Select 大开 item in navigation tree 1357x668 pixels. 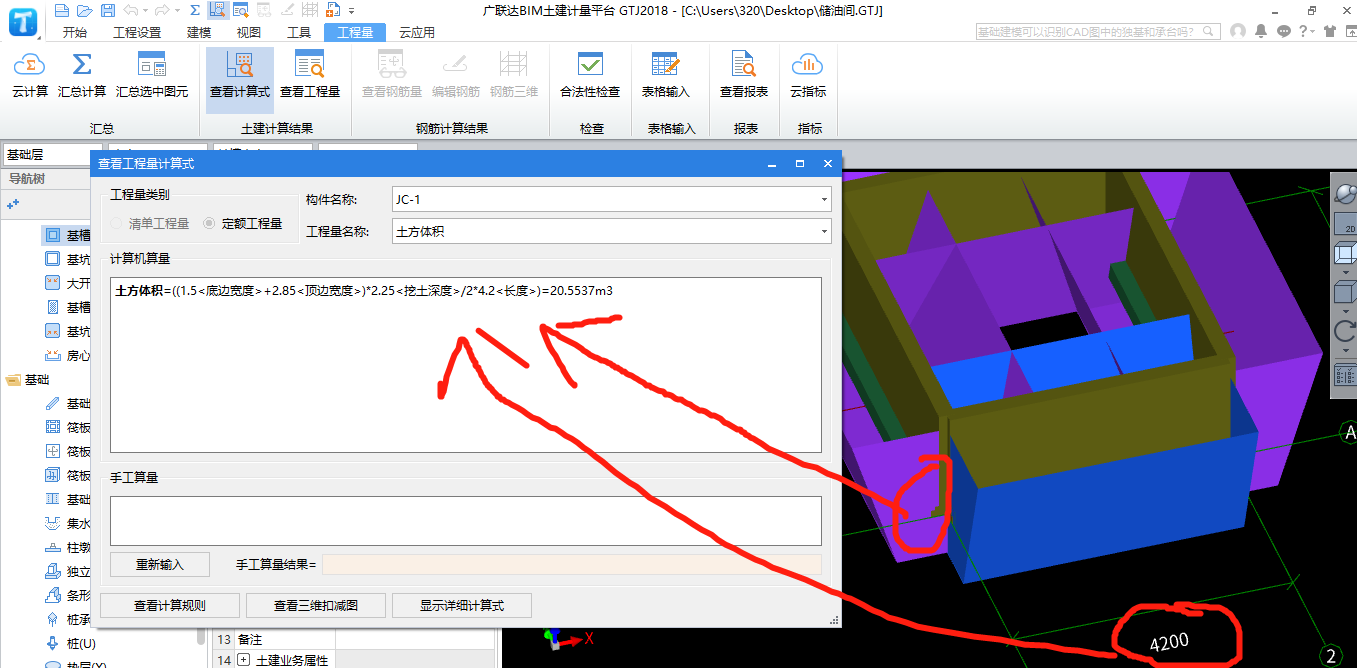pyautogui.click(x=68, y=283)
